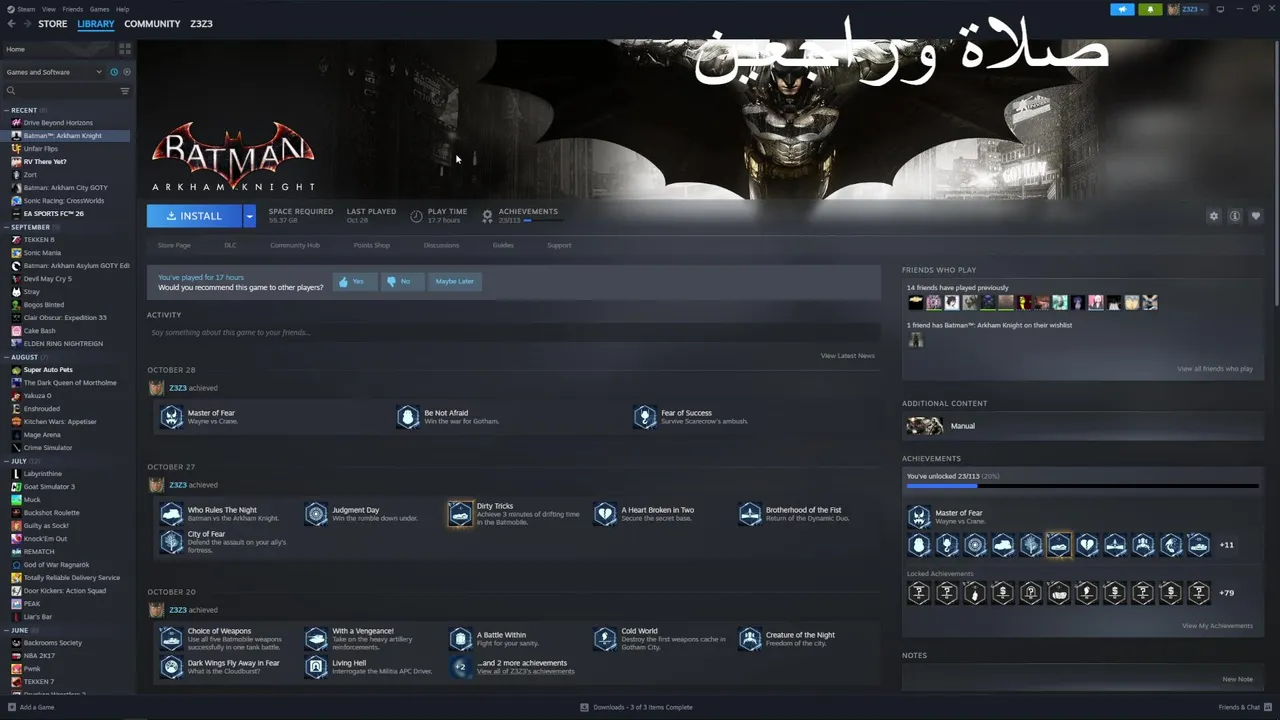Open game settings gear icon
Image resolution: width=1280 pixels, height=720 pixels.
click(1214, 216)
